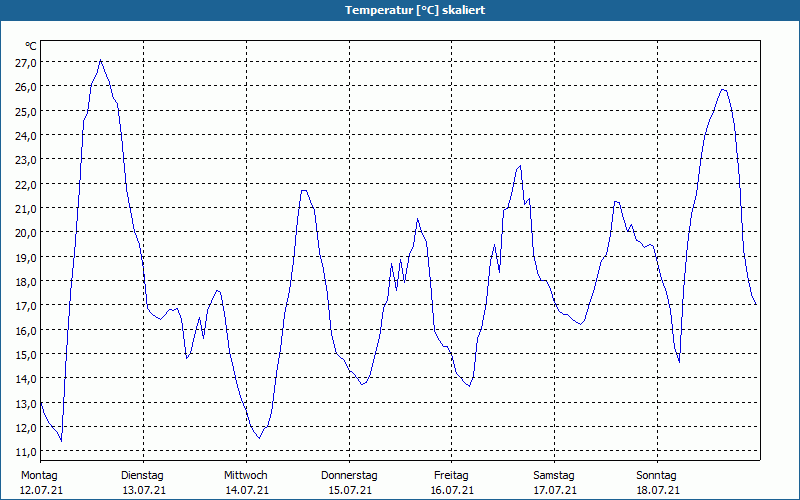The image size is (800, 500).
Task: Select the 21,0 axis label
Action: (26, 209)
